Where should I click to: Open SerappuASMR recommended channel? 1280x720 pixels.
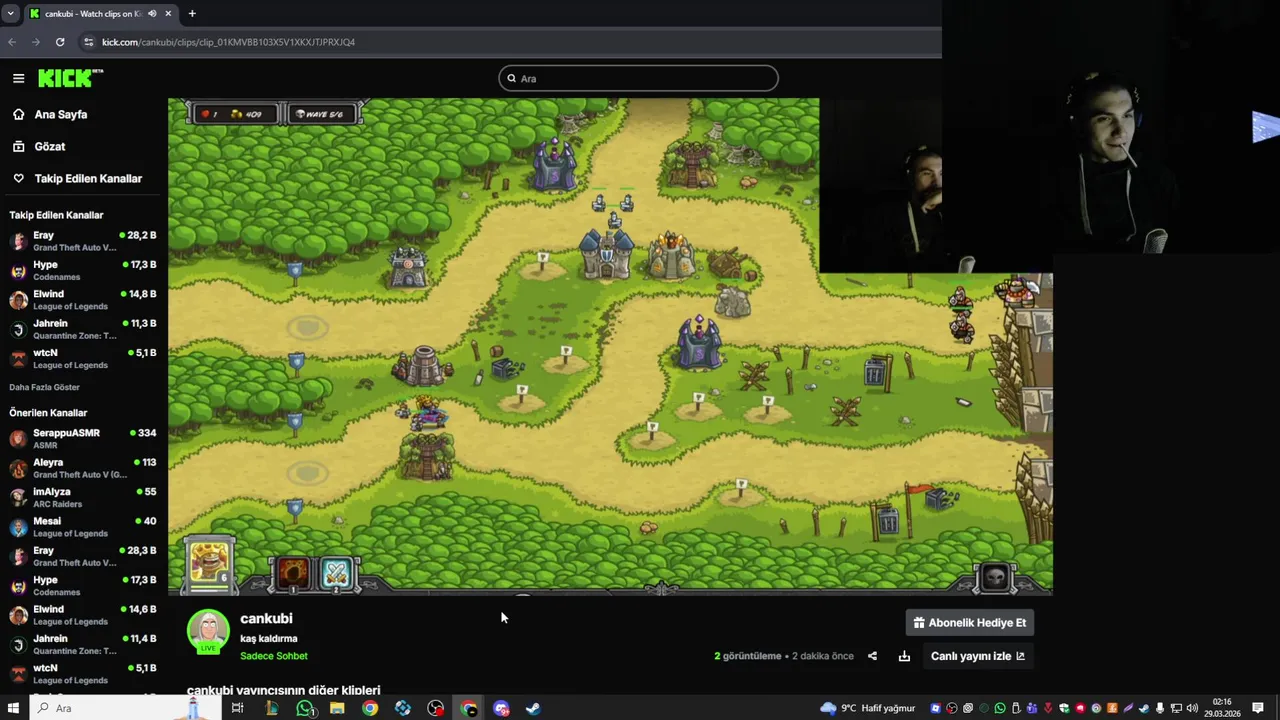[82, 438]
